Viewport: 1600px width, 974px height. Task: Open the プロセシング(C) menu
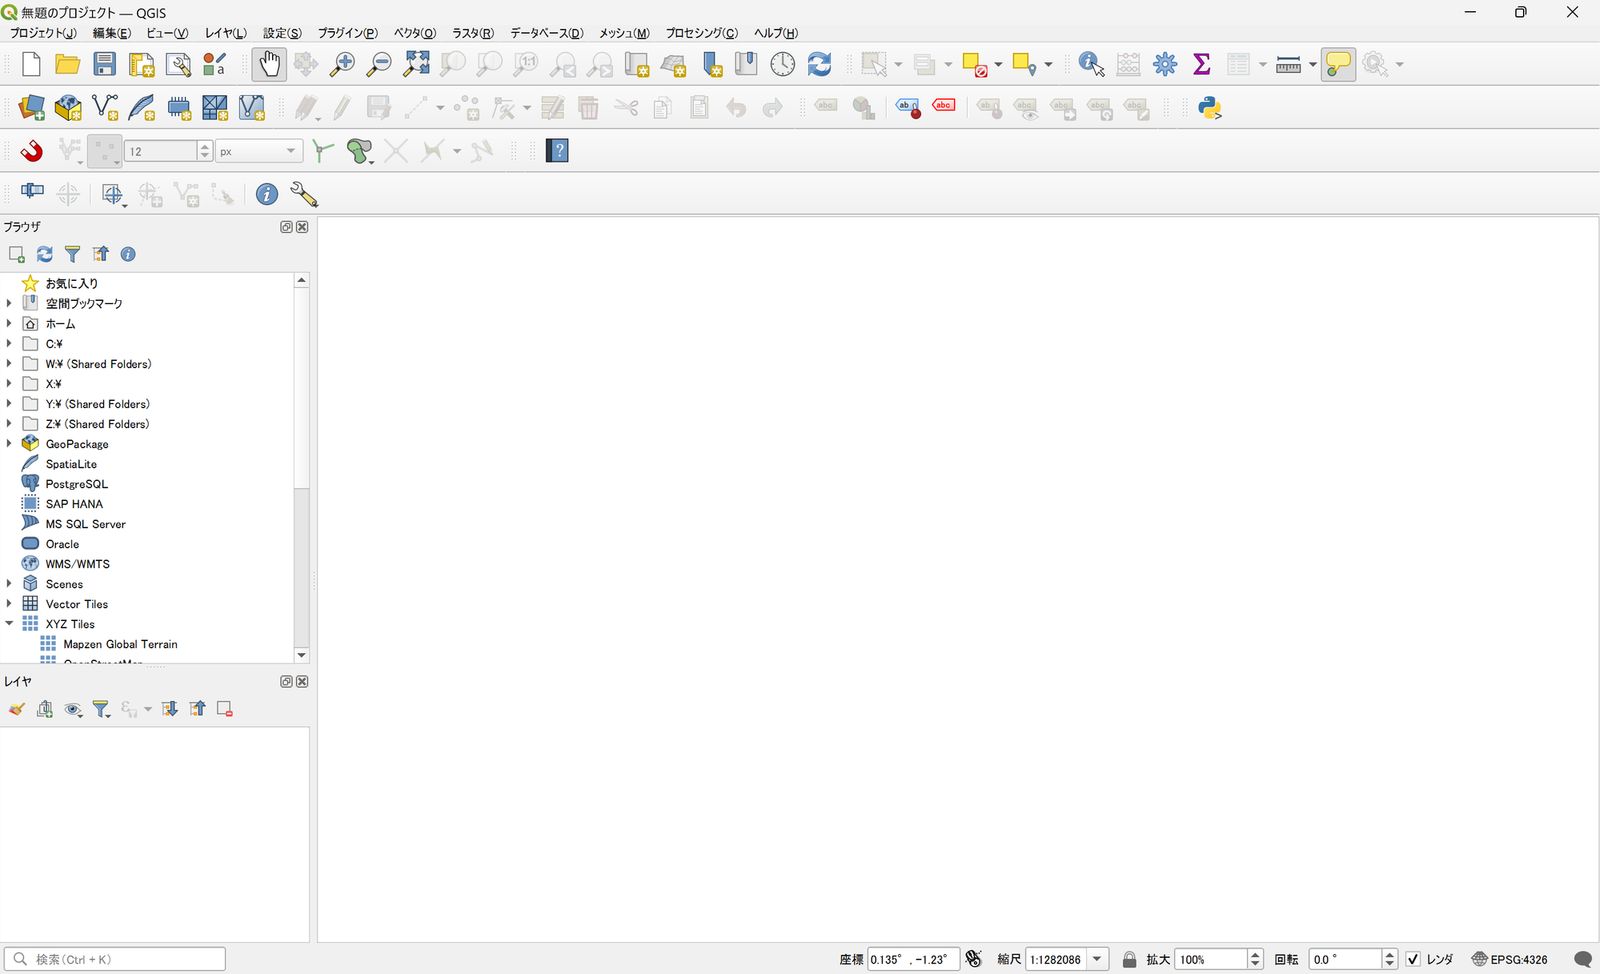point(702,33)
